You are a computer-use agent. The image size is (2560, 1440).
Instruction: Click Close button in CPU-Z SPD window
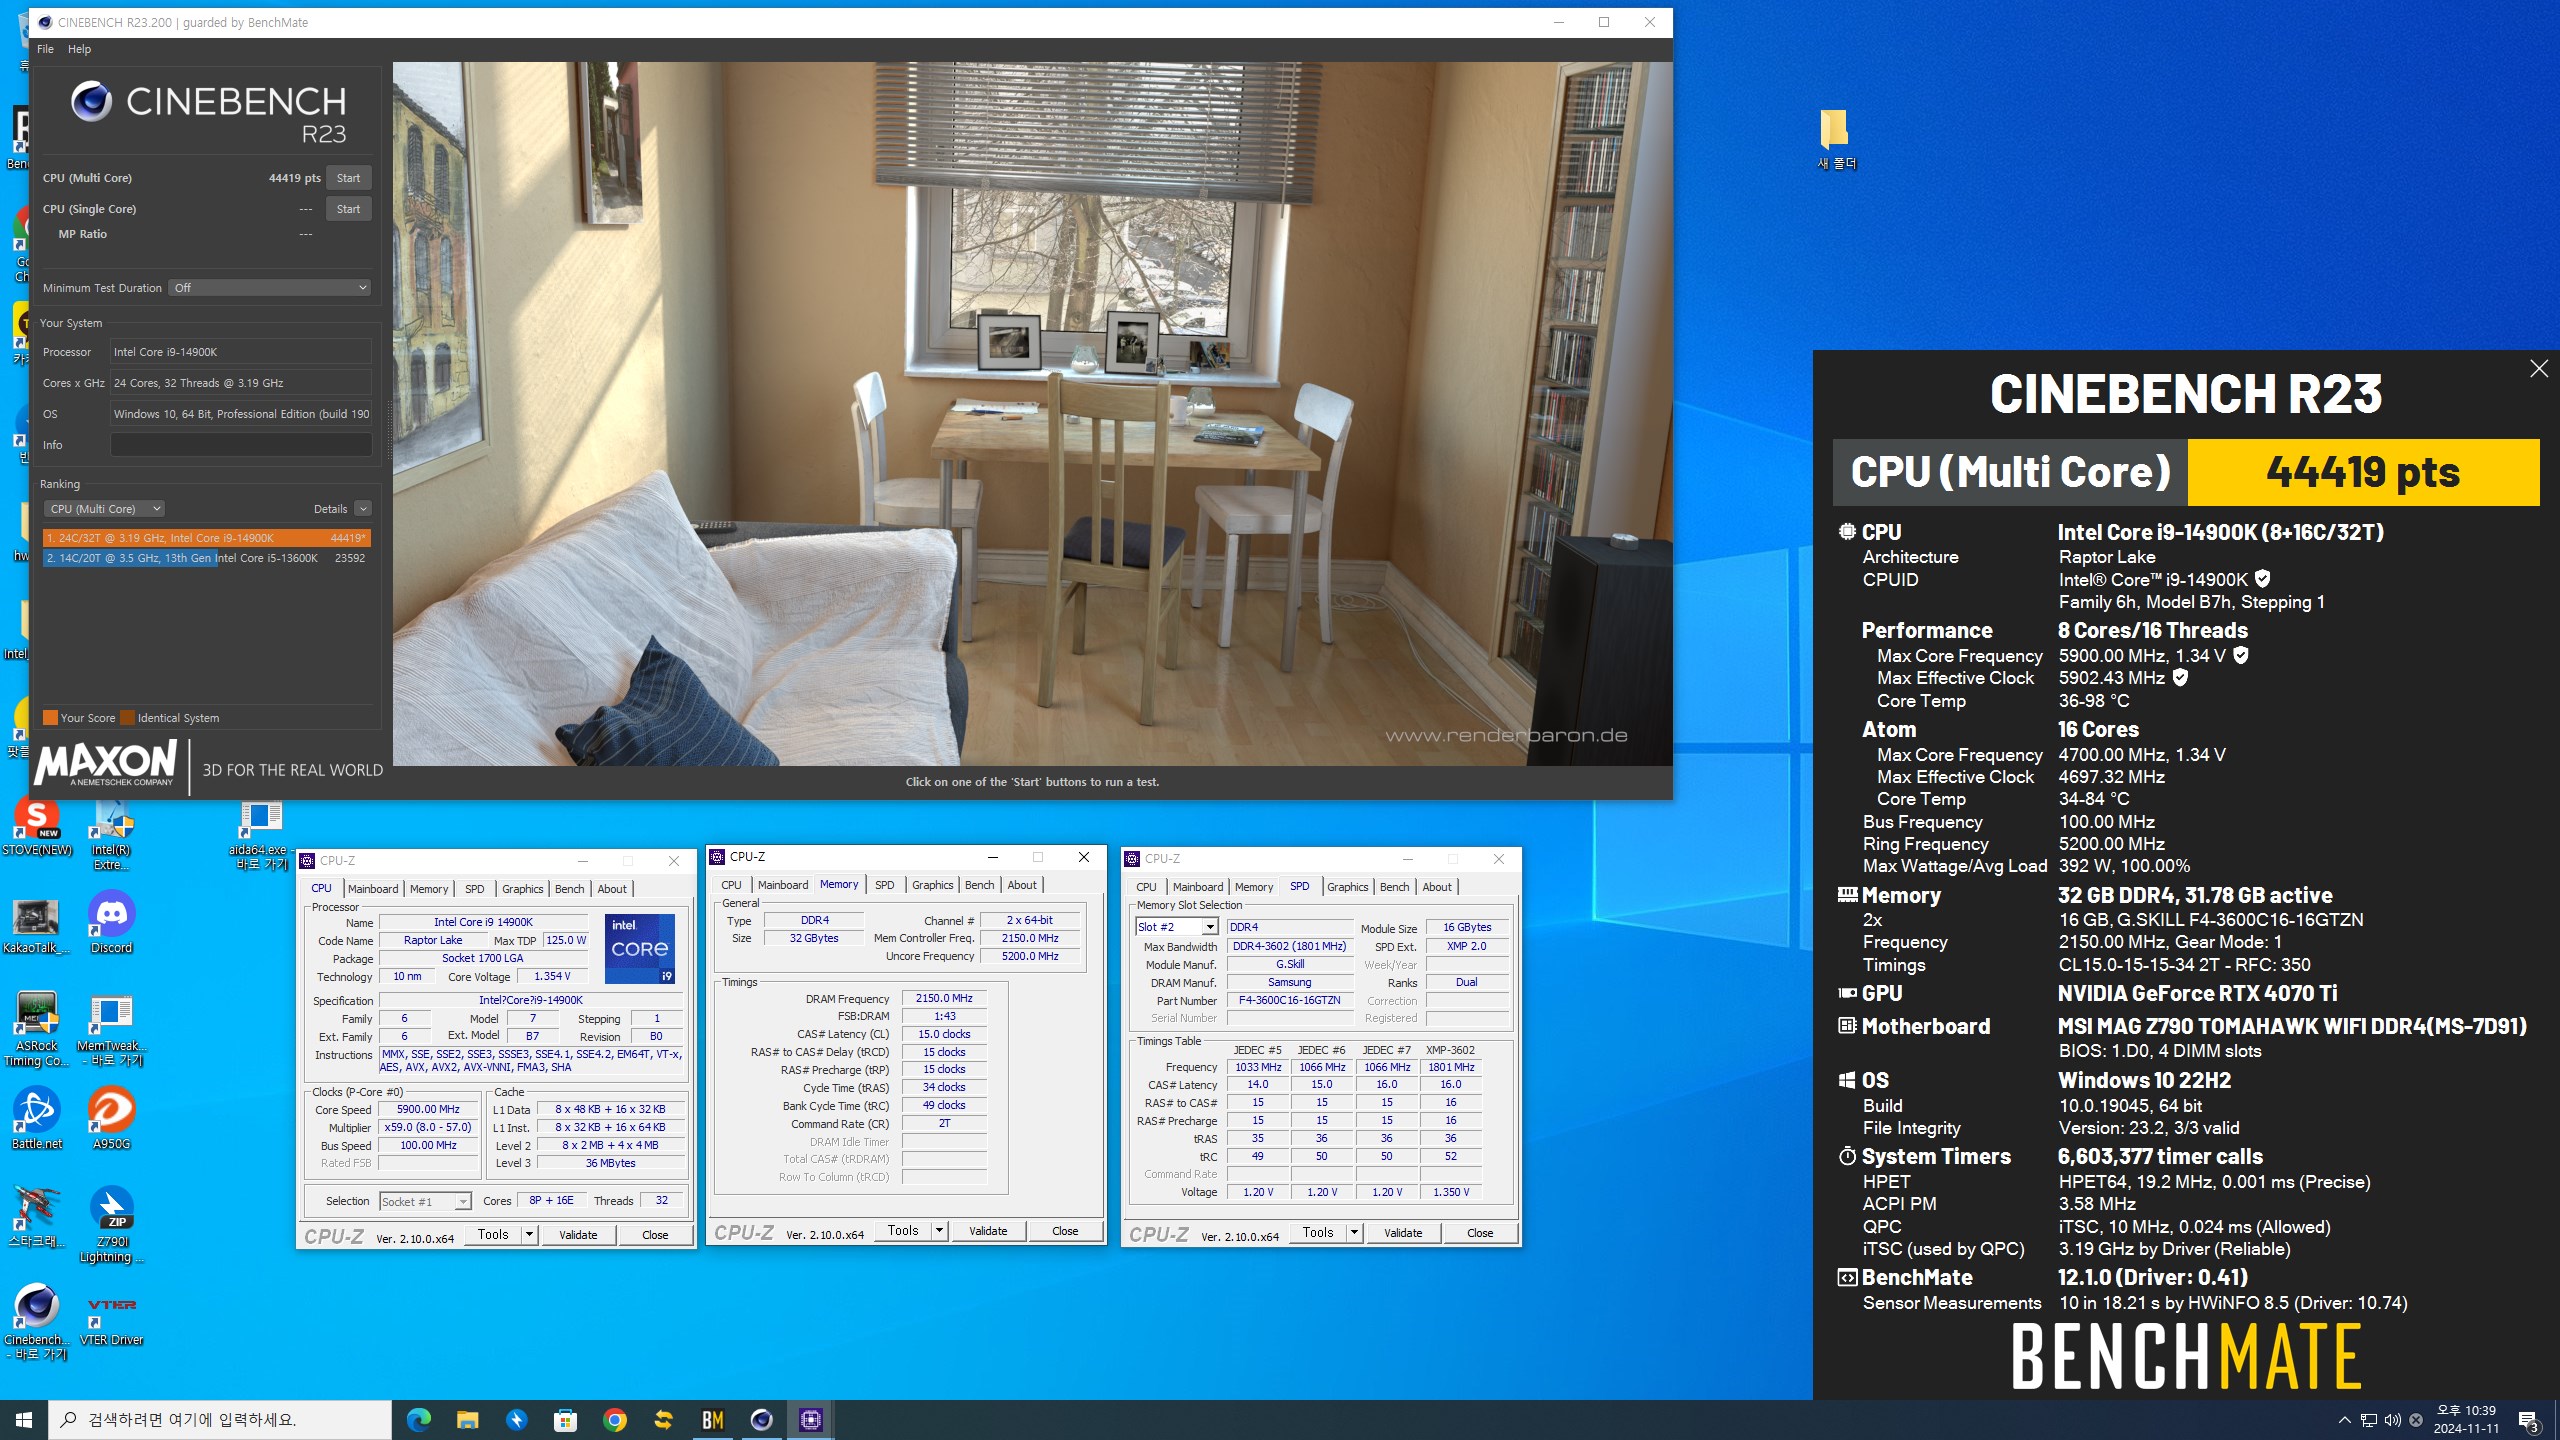1480,1233
